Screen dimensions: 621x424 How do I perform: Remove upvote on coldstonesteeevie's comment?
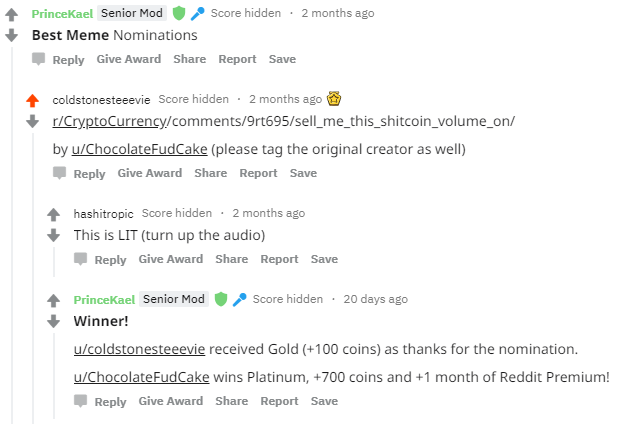32,101
